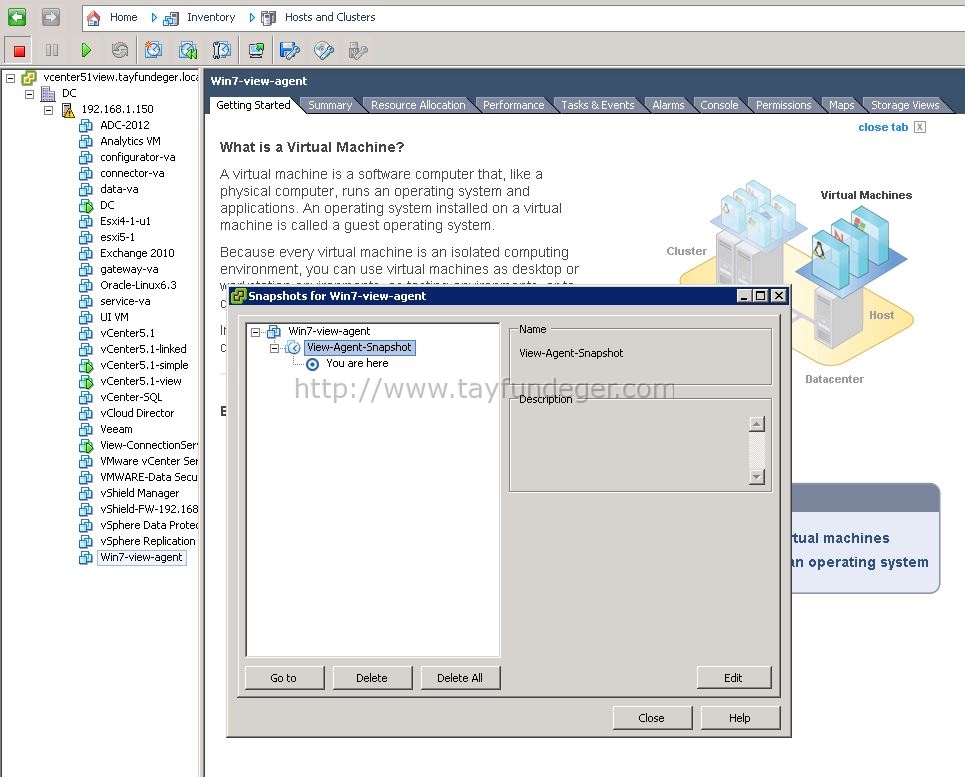This screenshot has width=965, height=777.
Task: Click Close in the Snapshots dialog
Action: (652, 718)
